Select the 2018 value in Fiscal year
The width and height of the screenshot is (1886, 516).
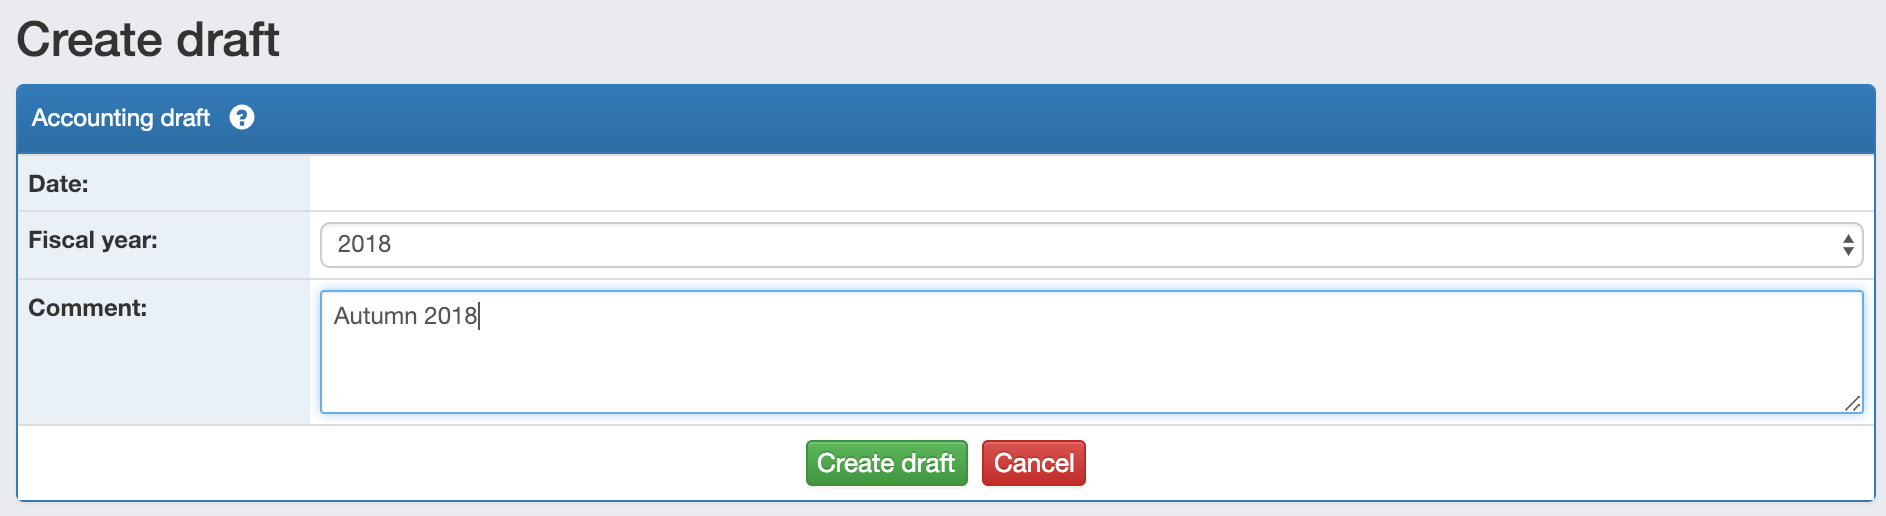tap(364, 244)
